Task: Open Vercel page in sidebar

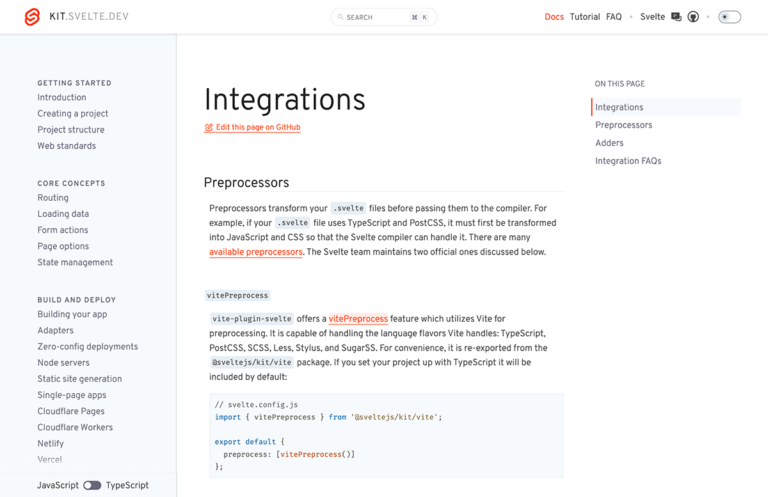Action: 49,460
